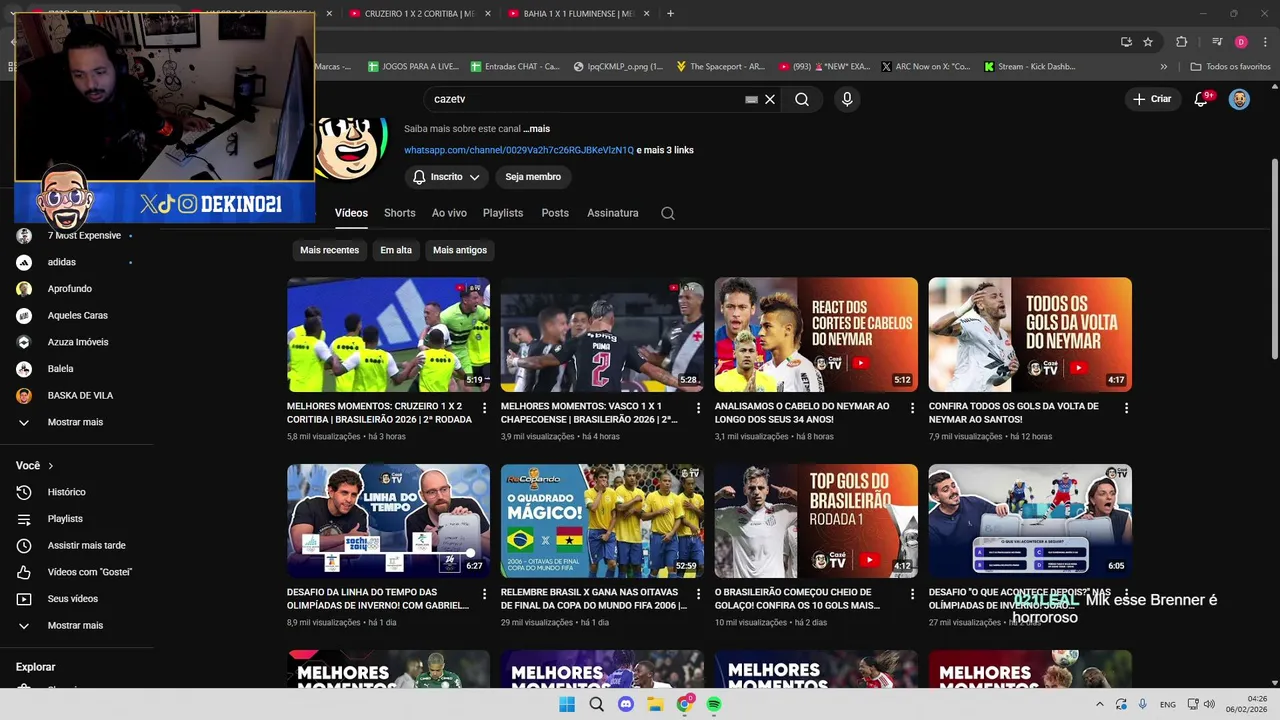Open Chrome extensions puzzle icon
This screenshot has height=720, width=1280.
1182,42
